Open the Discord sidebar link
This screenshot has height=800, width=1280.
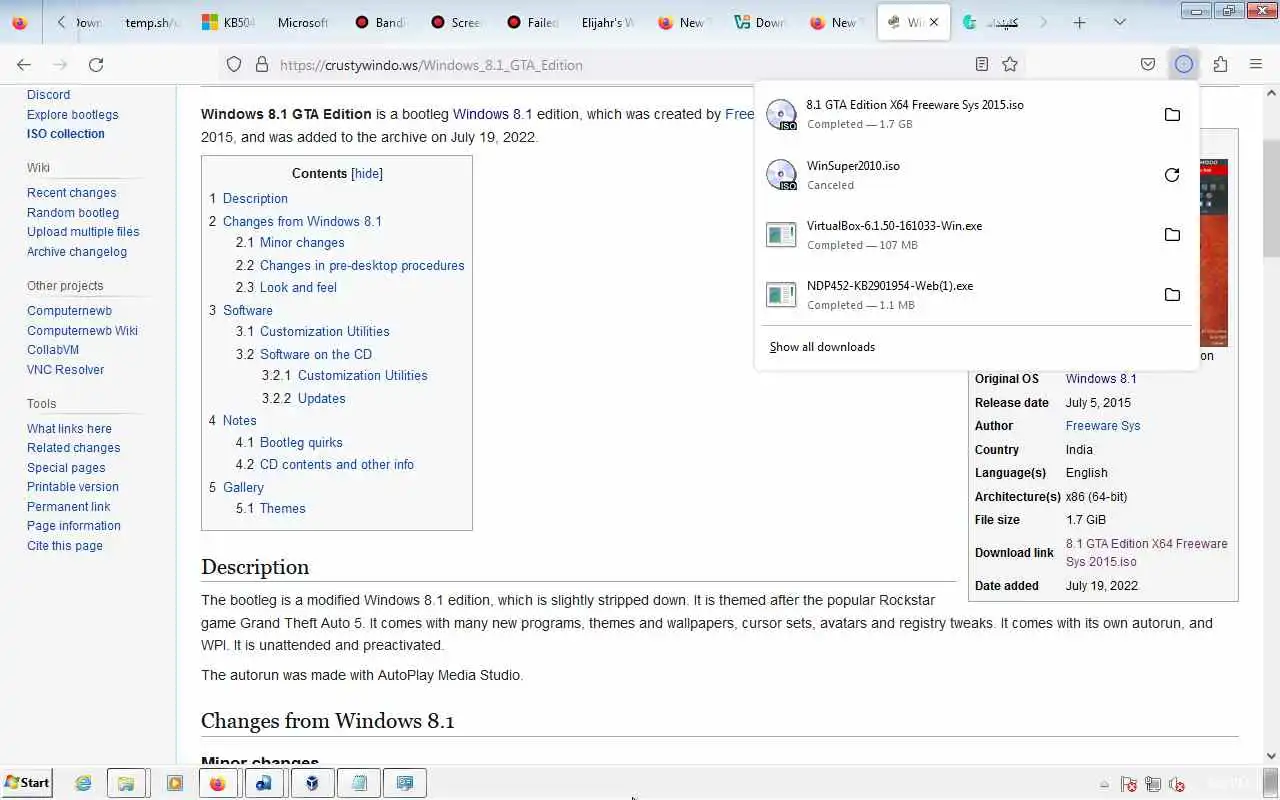click(48, 95)
